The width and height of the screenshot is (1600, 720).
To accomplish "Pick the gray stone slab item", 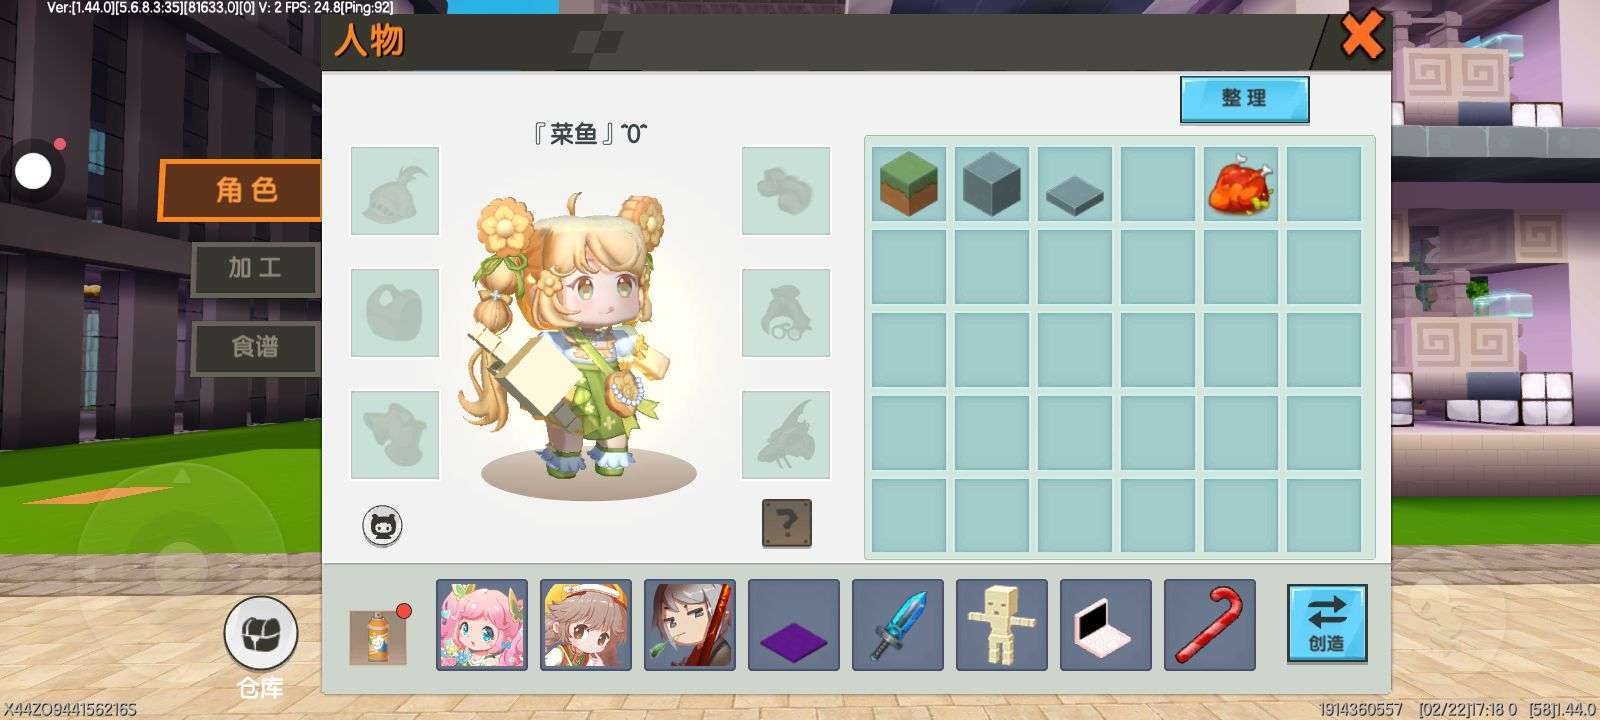I will (x=1074, y=184).
